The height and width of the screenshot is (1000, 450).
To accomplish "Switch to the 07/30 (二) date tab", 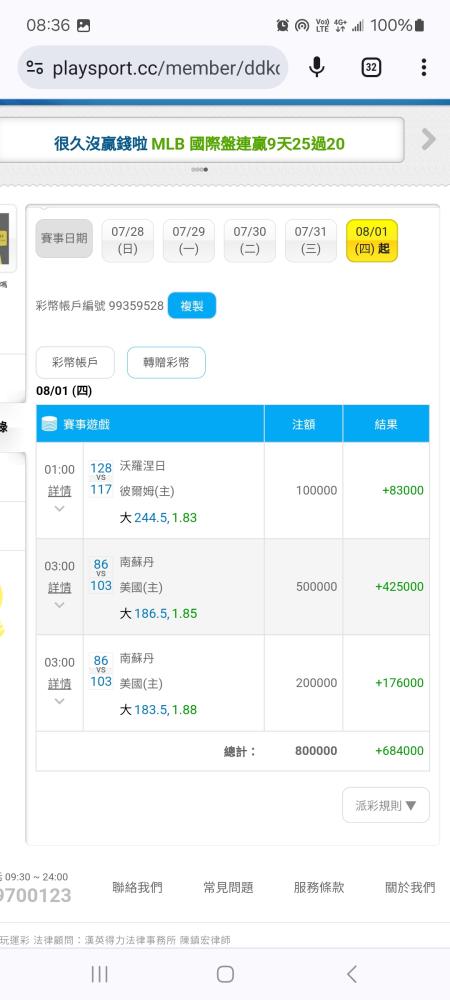I will (250, 240).
